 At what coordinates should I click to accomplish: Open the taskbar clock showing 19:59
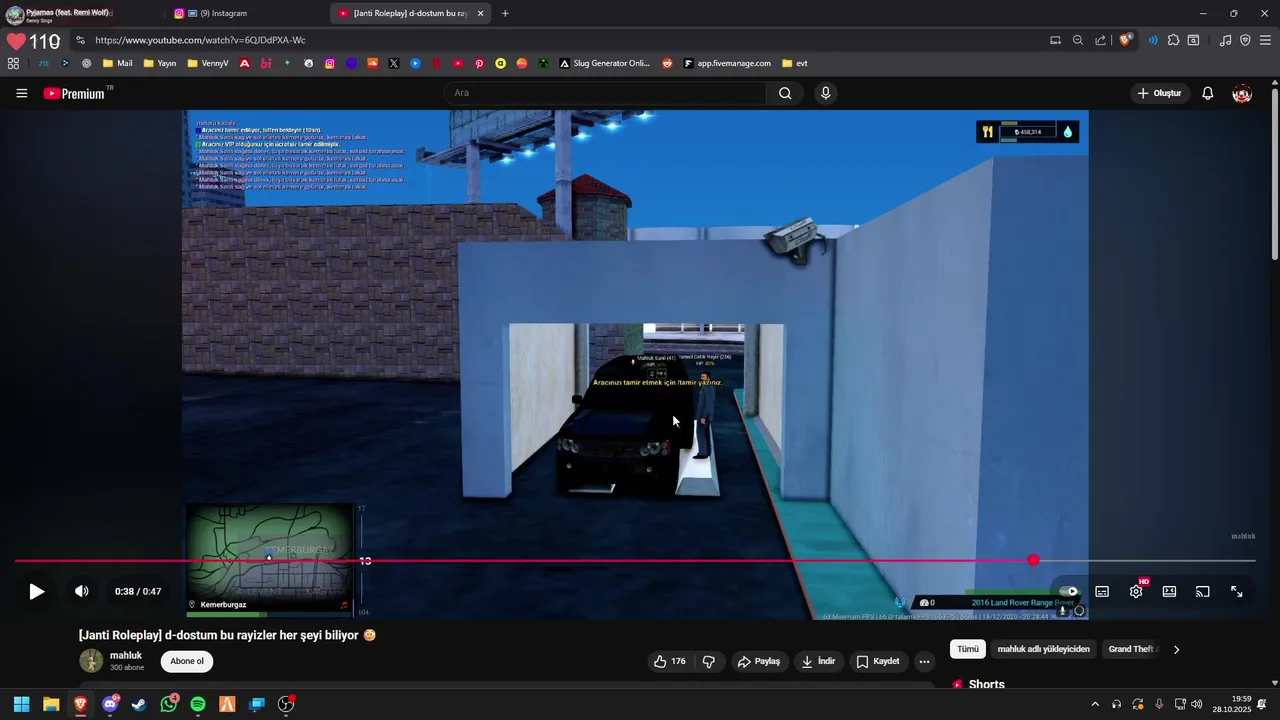1232,704
